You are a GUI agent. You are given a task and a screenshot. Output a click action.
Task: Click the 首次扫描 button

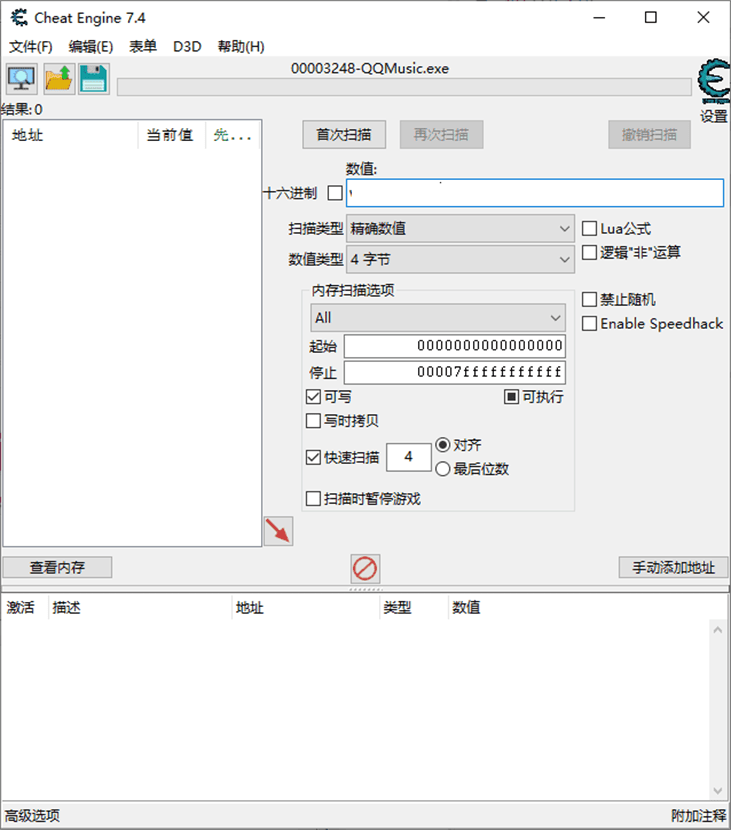(x=344, y=134)
